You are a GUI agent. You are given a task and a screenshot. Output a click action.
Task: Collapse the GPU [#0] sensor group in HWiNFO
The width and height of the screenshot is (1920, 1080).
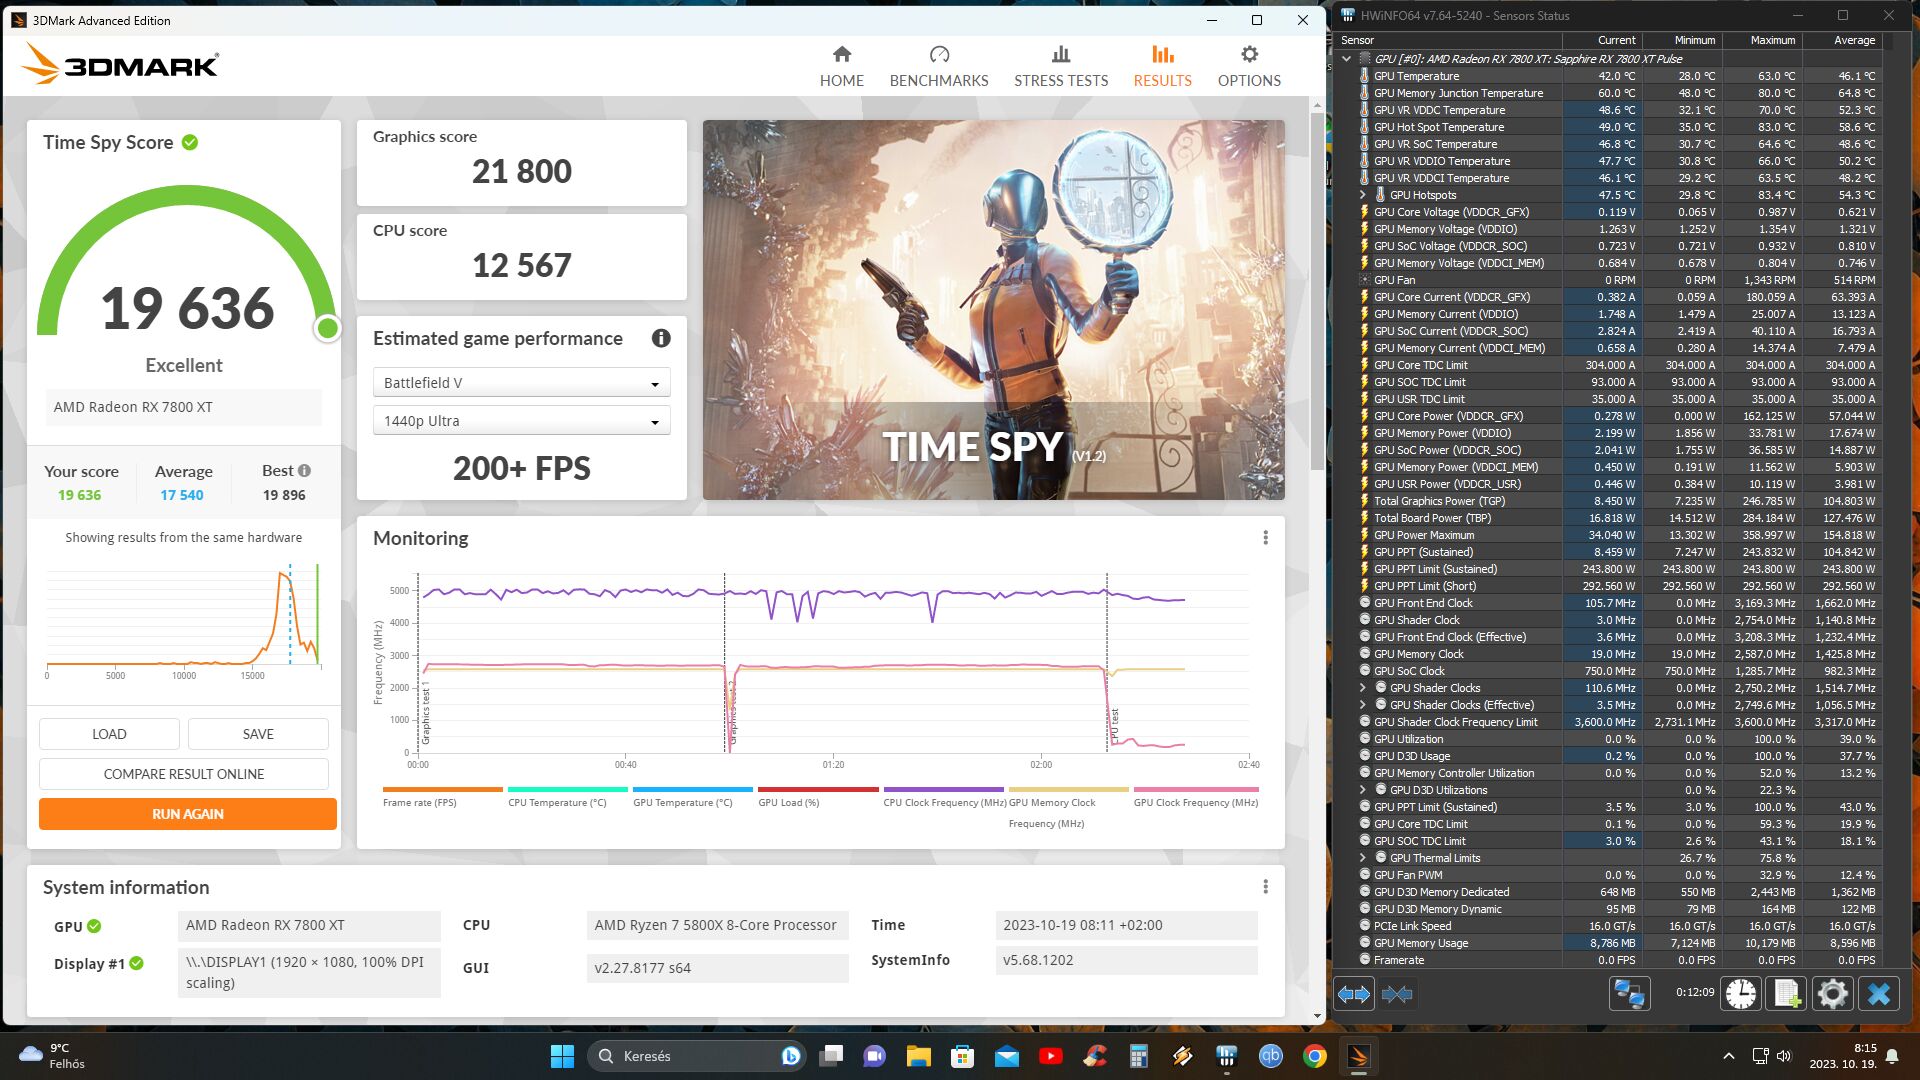click(1346, 59)
